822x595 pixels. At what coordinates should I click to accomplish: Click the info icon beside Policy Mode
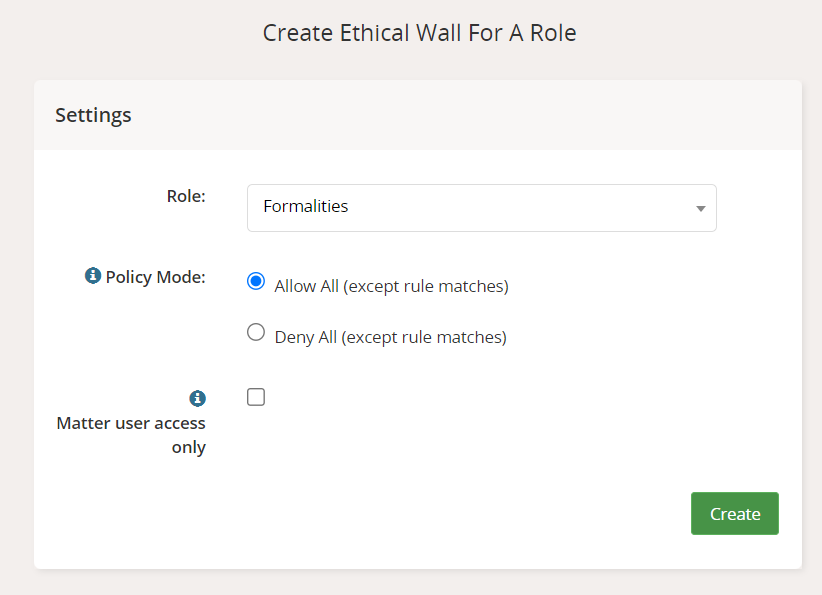tap(93, 276)
